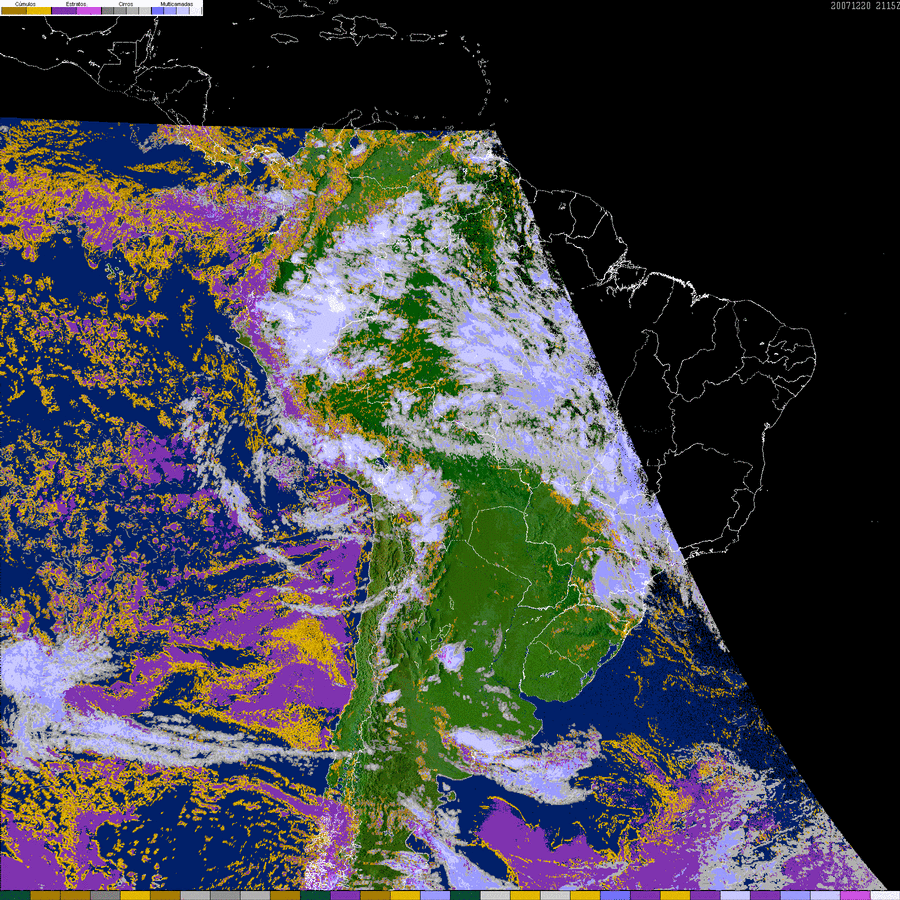Click the dark purple Estratos legend swatch
This screenshot has height=900, width=900.
pyautogui.click(x=64, y=10)
